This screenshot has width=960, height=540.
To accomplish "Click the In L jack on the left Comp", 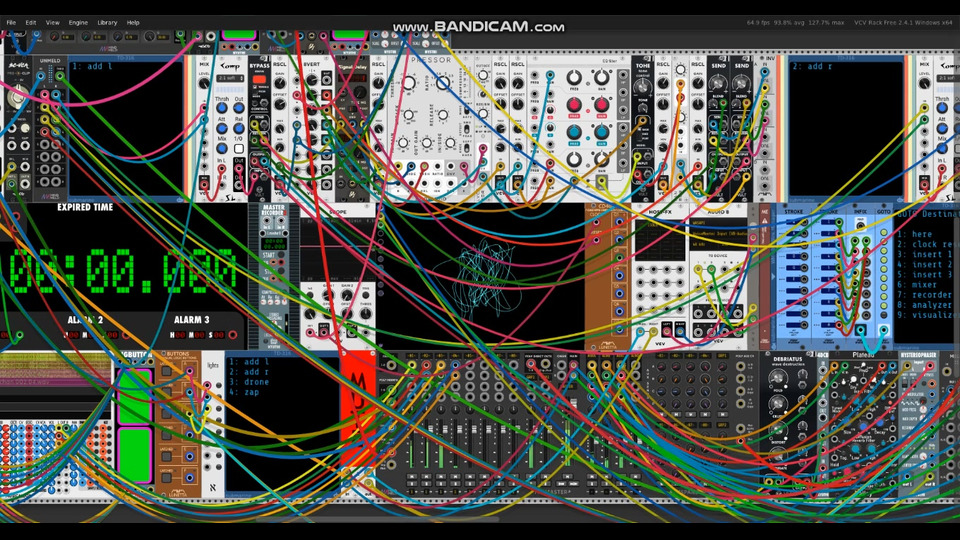I will pos(222,168).
